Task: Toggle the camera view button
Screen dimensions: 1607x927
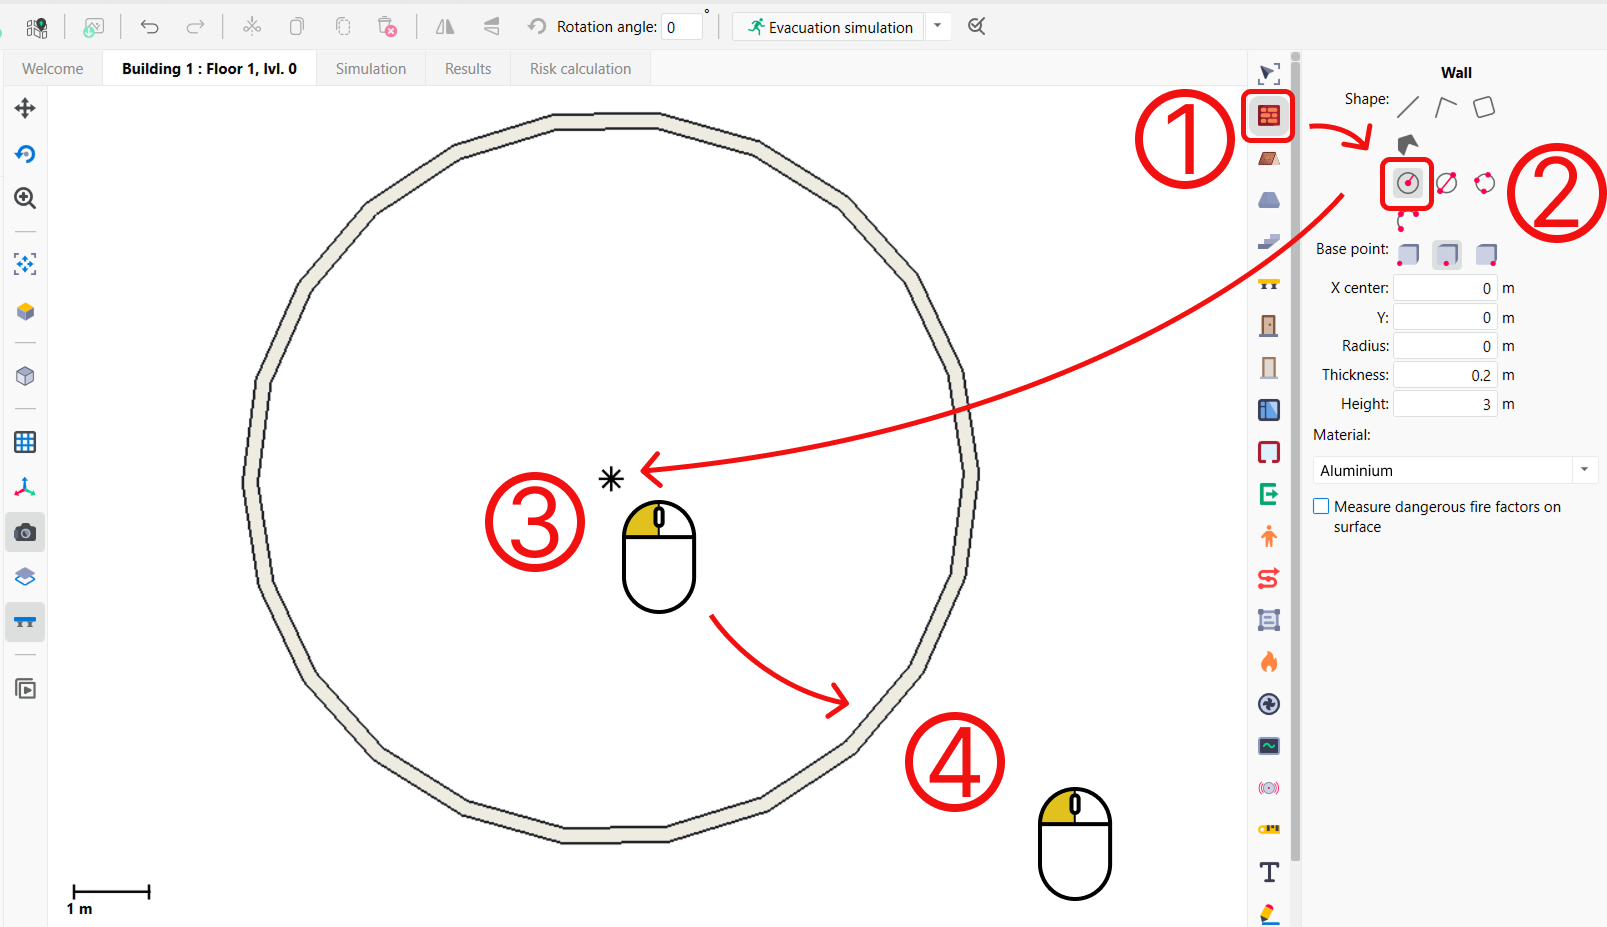Action: (25, 533)
